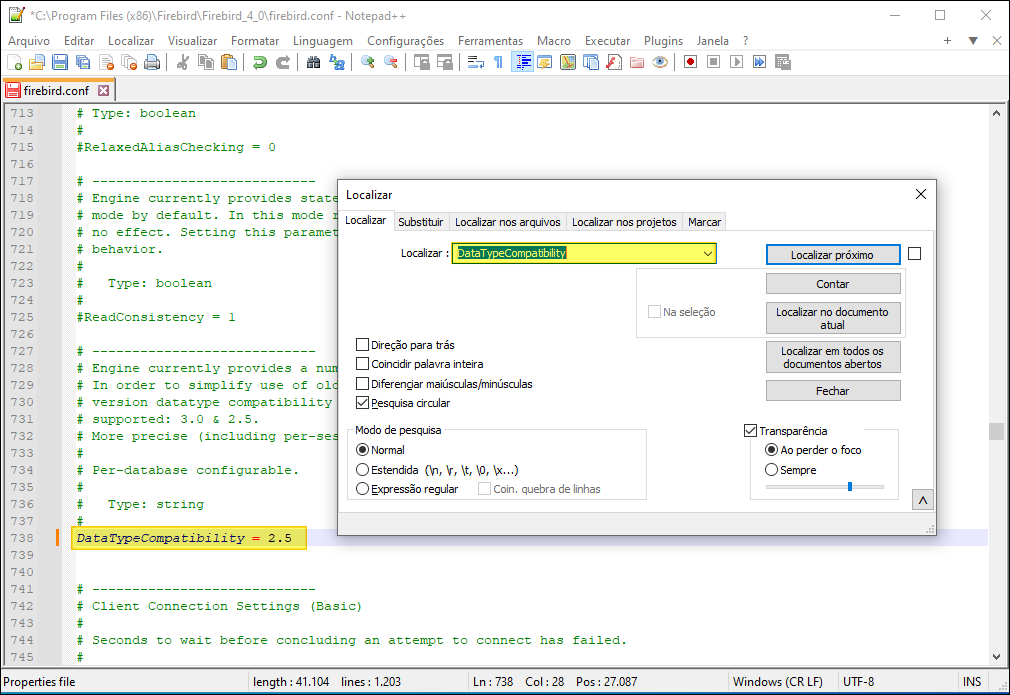Image resolution: width=1010 pixels, height=695 pixels.
Task: Choose 'Expressão regular' search mode
Action: tap(363, 489)
